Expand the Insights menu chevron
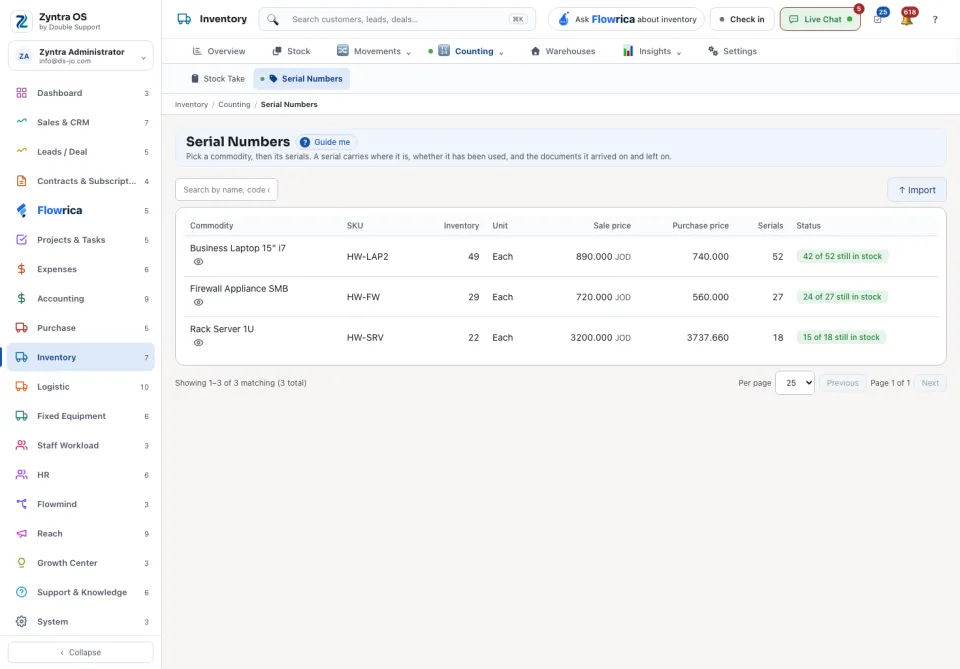960x669 pixels. click(x=679, y=53)
